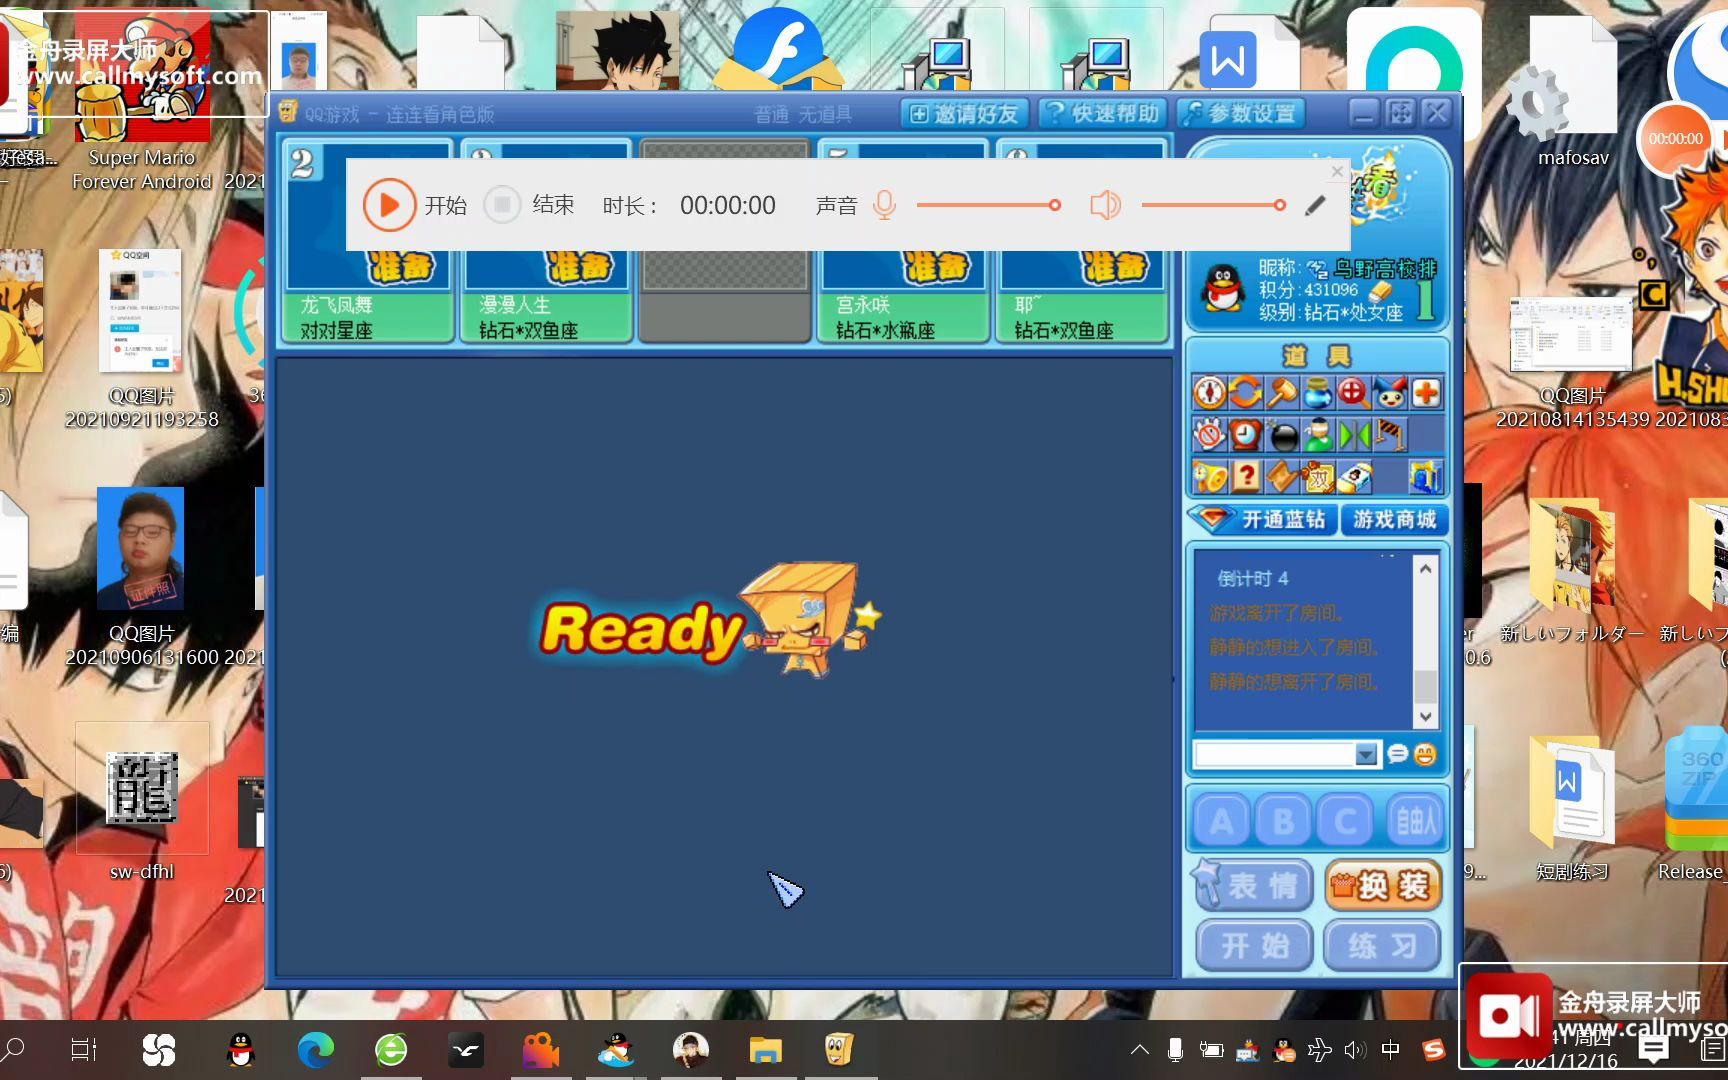Use the orange plus cross item
This screenshot has width=1728, height=1080.
tap(1427, 393)
